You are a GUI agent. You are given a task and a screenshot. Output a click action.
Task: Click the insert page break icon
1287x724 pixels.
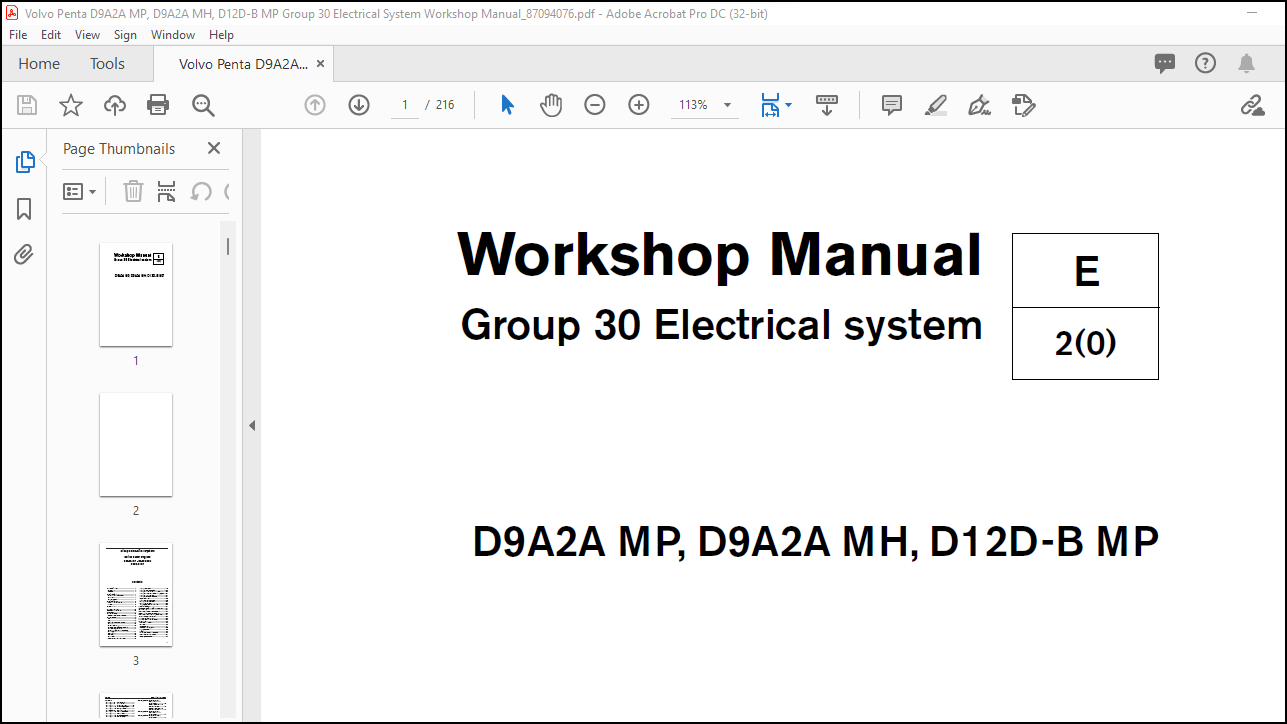(x=166, y=191)
